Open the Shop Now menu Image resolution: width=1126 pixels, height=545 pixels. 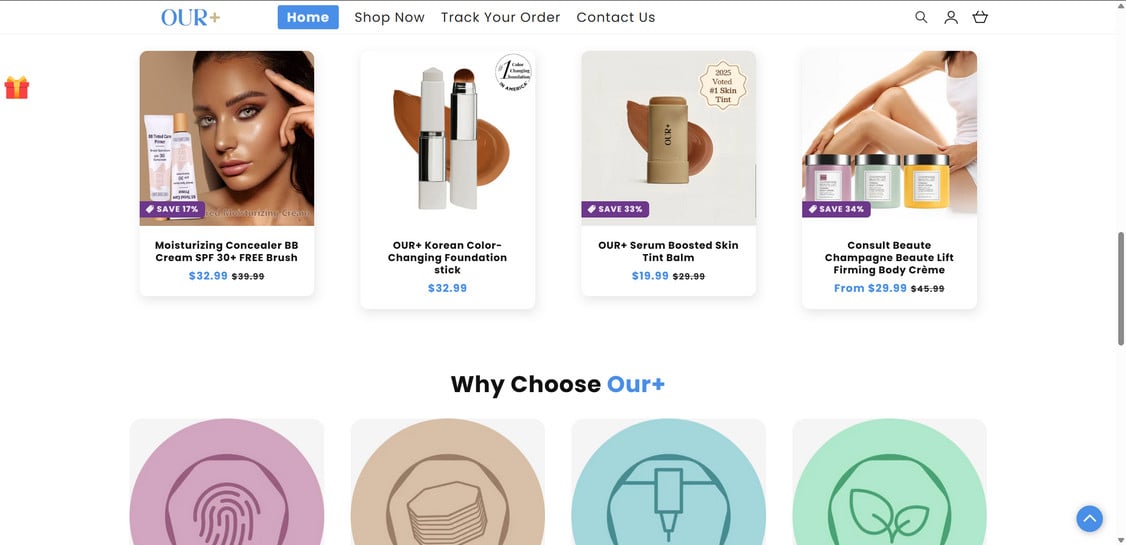(389, 17)
